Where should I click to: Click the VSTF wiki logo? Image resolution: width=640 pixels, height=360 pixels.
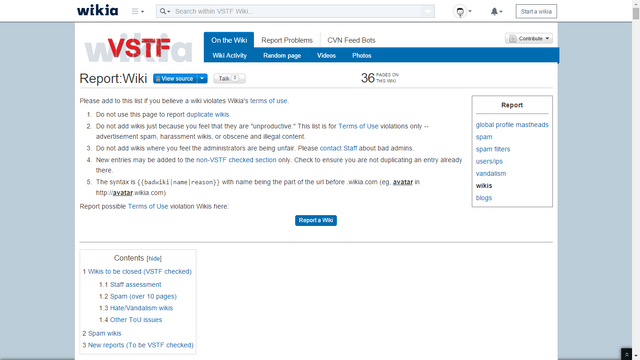click(x=138, y=48)
